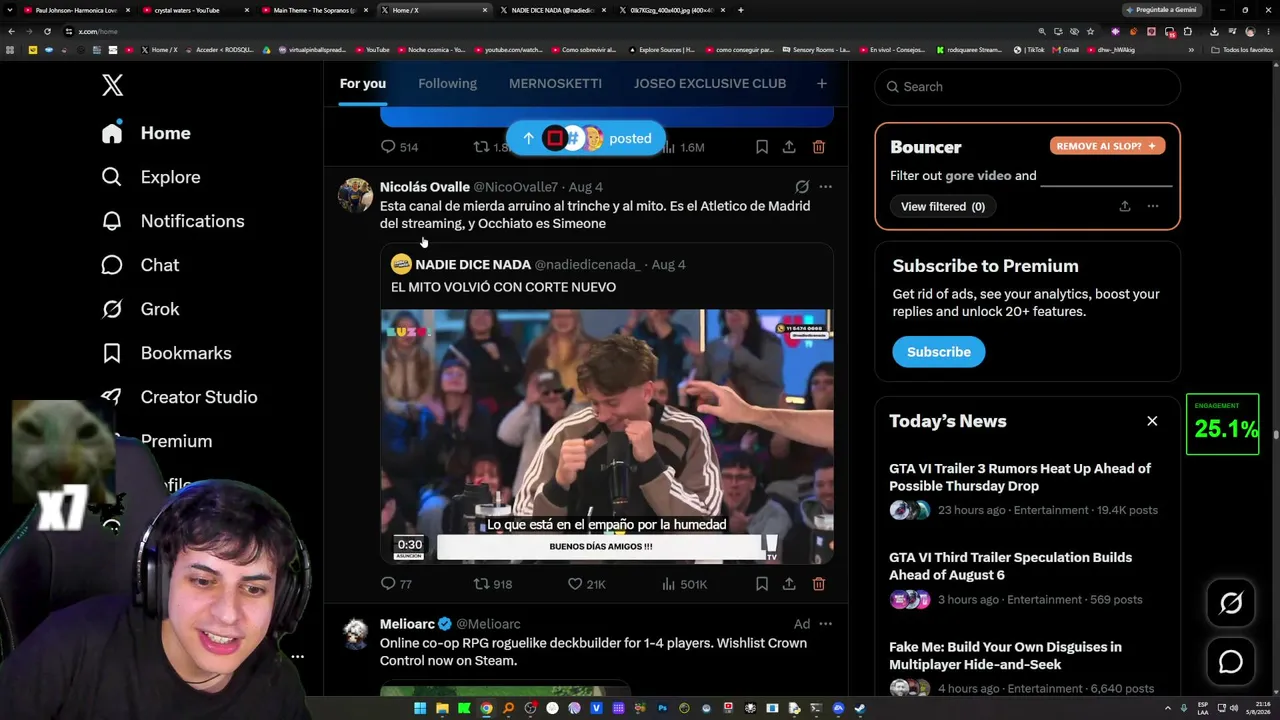Select the For you timeline tab
Screen dimensions: 1280x720
362,83
